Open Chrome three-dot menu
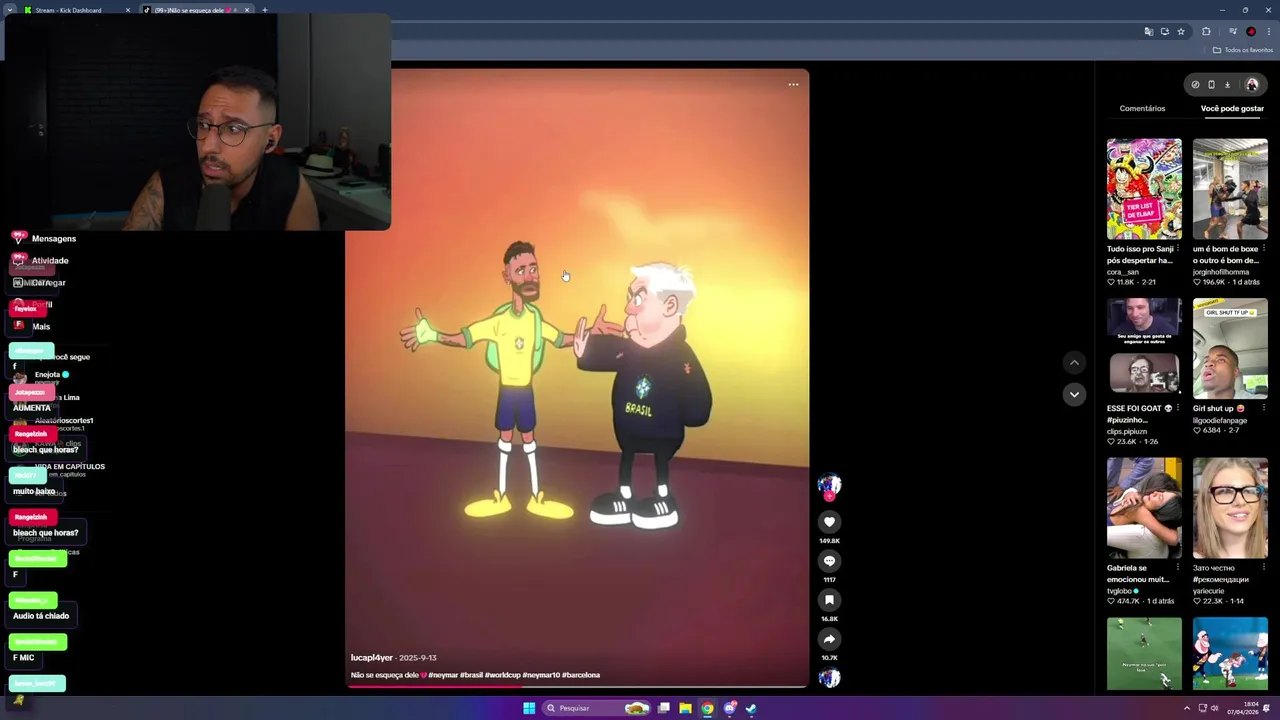The height and width of the screenshot is (720, 1280). point(1268,32)
